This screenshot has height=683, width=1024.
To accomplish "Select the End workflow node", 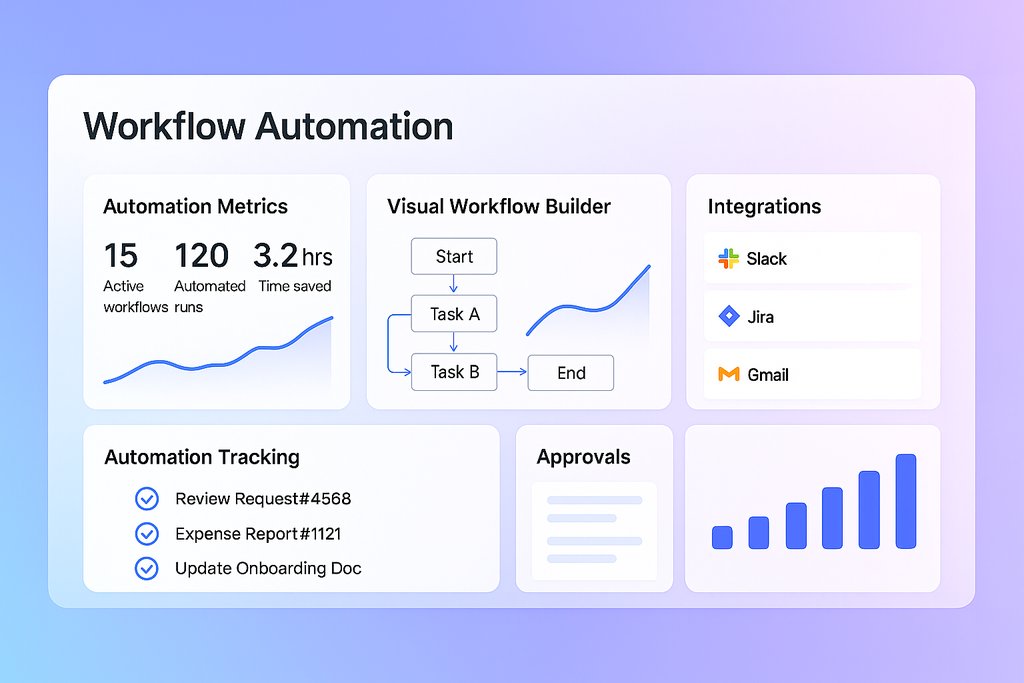I will (570, 373).
